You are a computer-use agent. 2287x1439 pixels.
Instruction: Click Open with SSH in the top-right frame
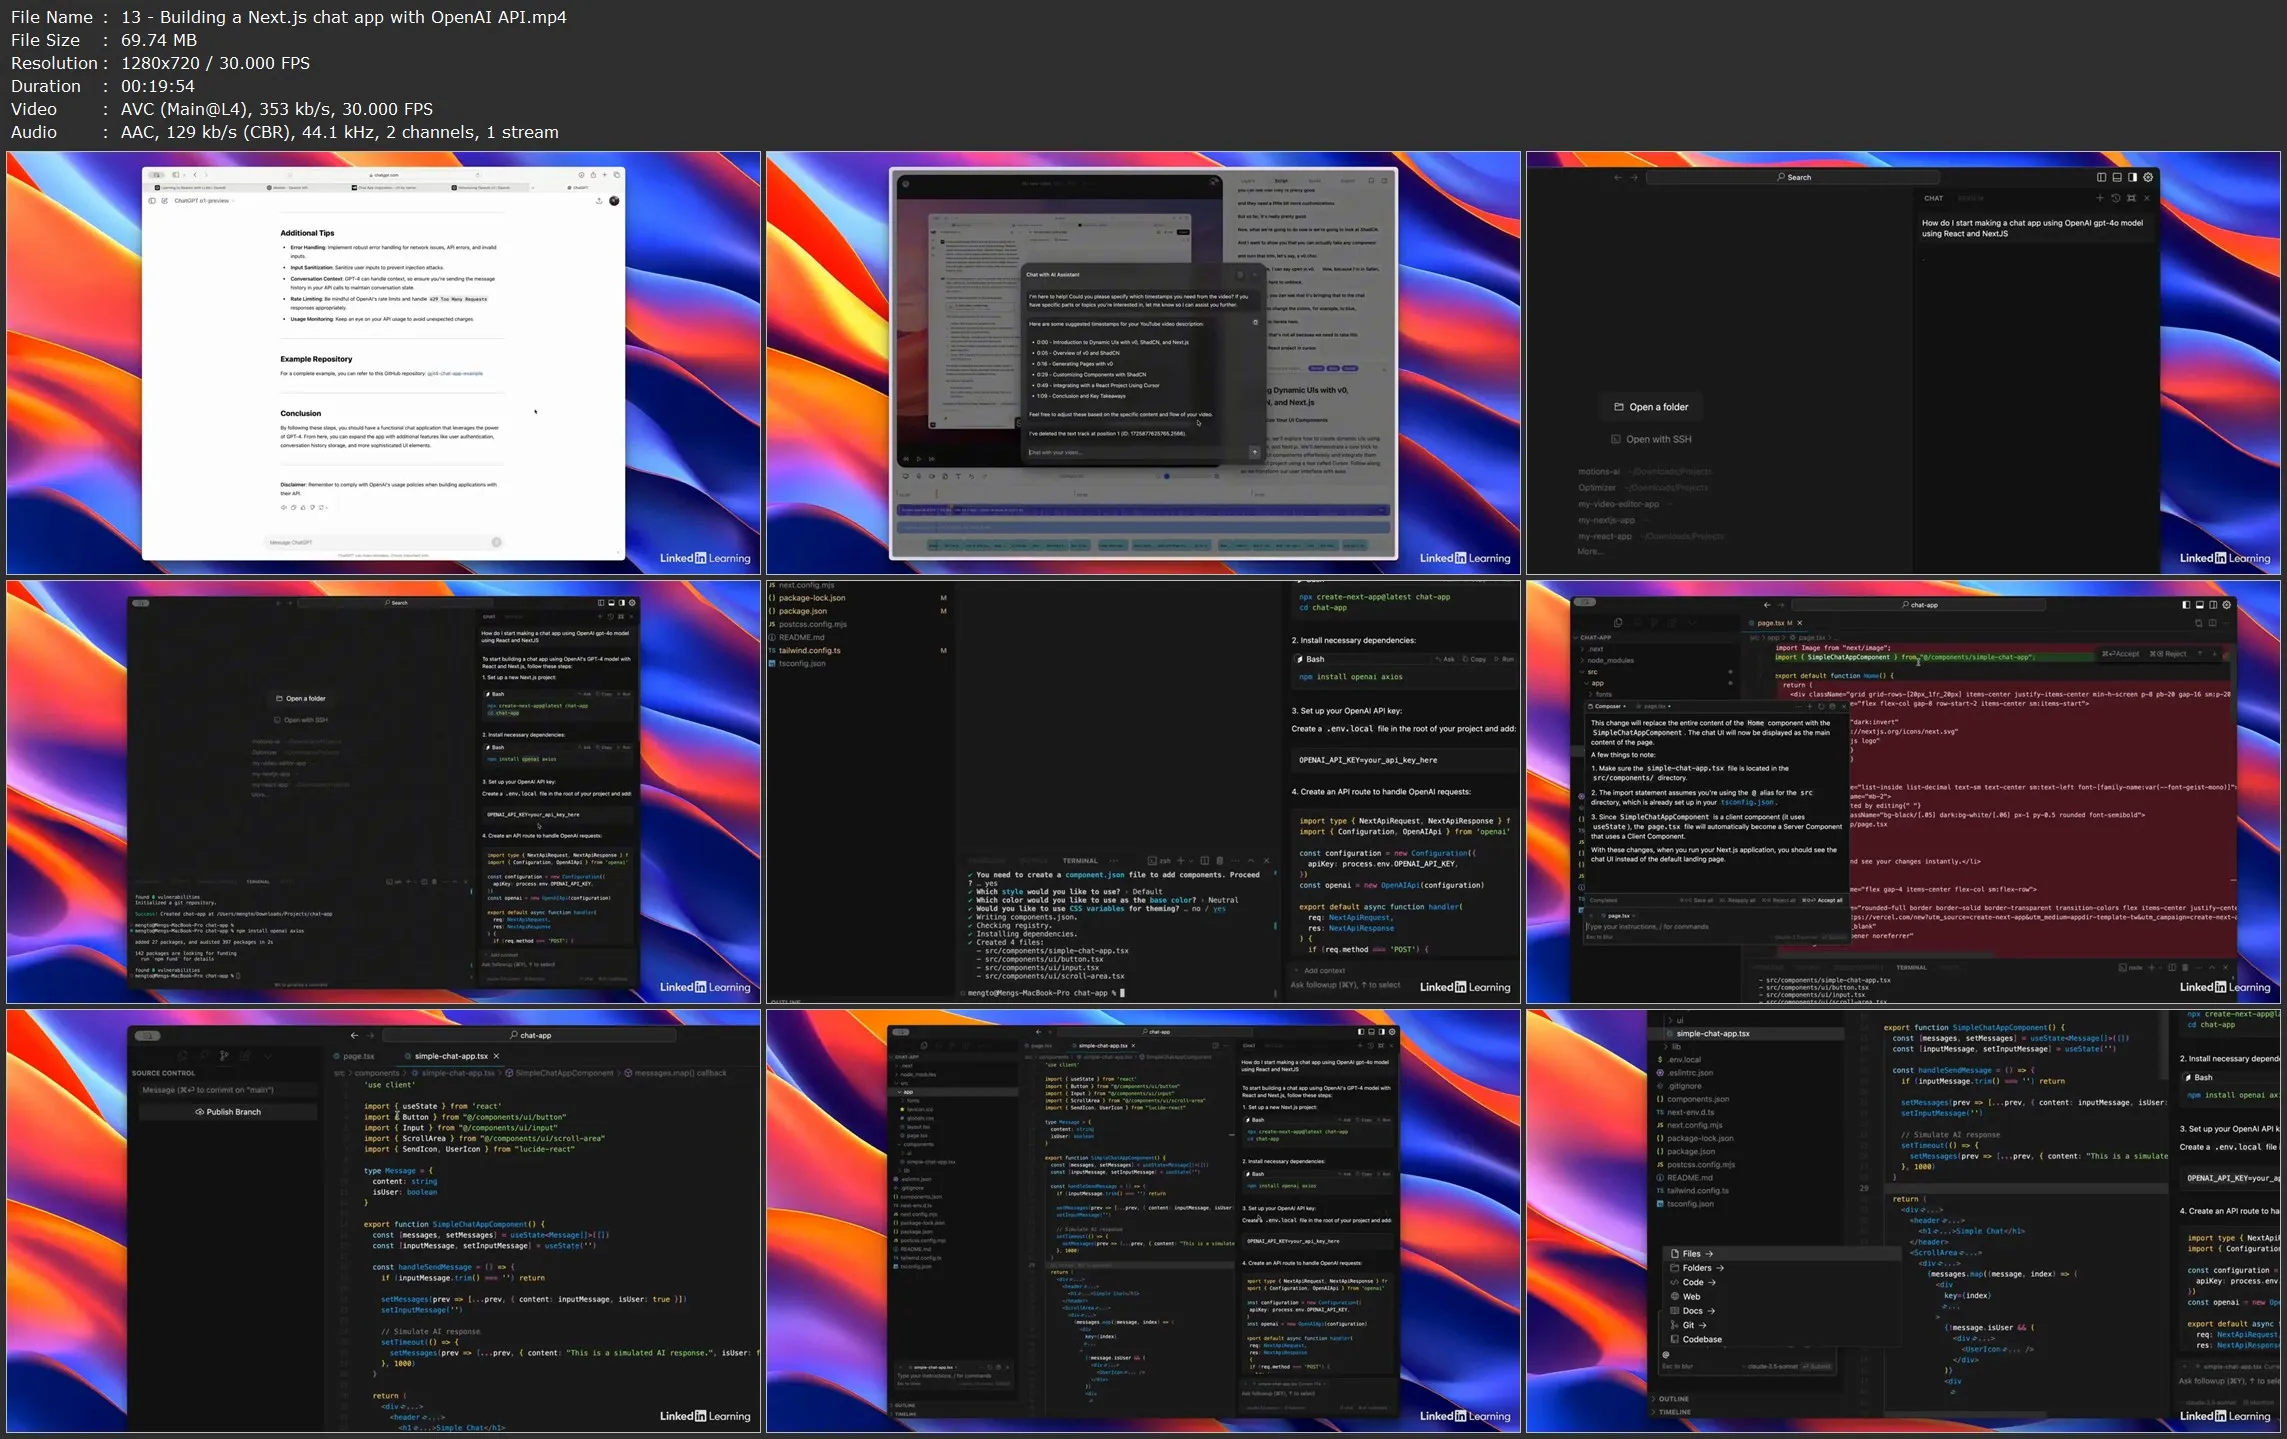tap(1651, 439)
